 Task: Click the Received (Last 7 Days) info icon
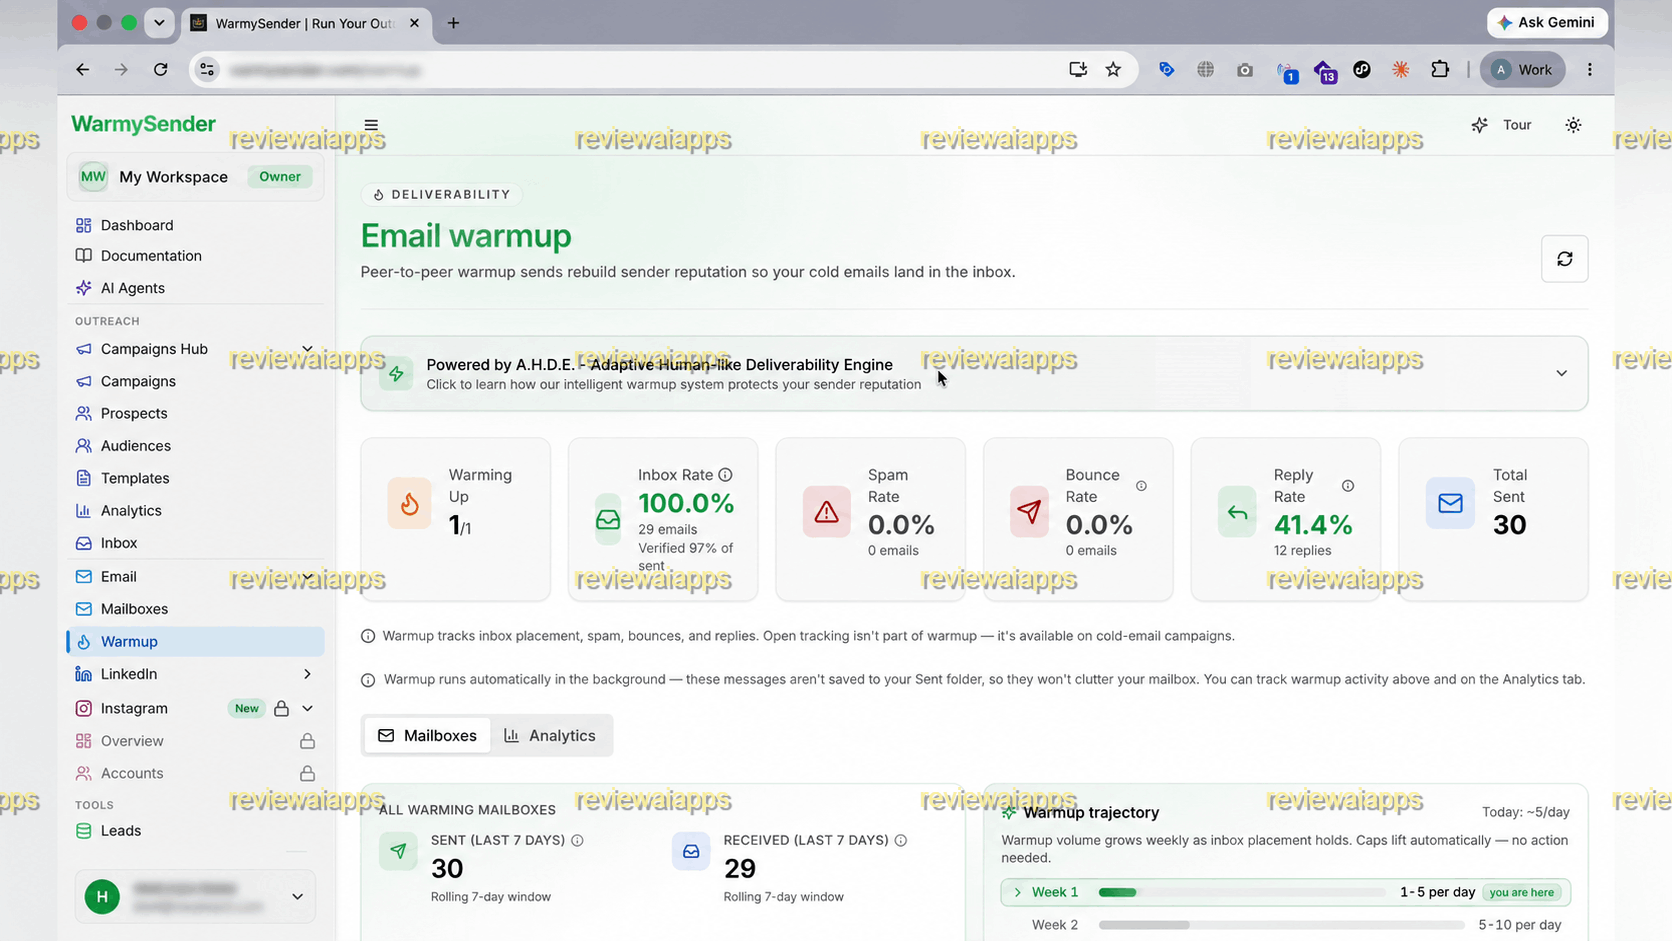coord(901,841)
